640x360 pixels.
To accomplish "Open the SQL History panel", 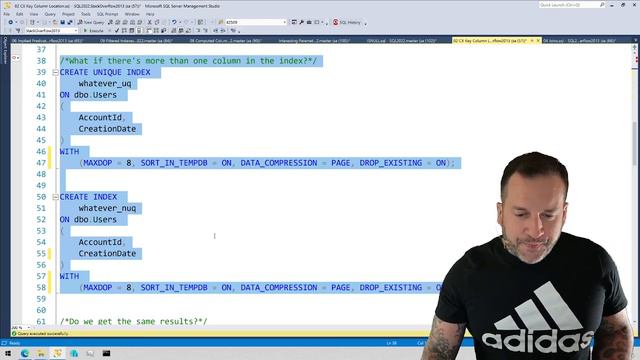I will point(347,22).
